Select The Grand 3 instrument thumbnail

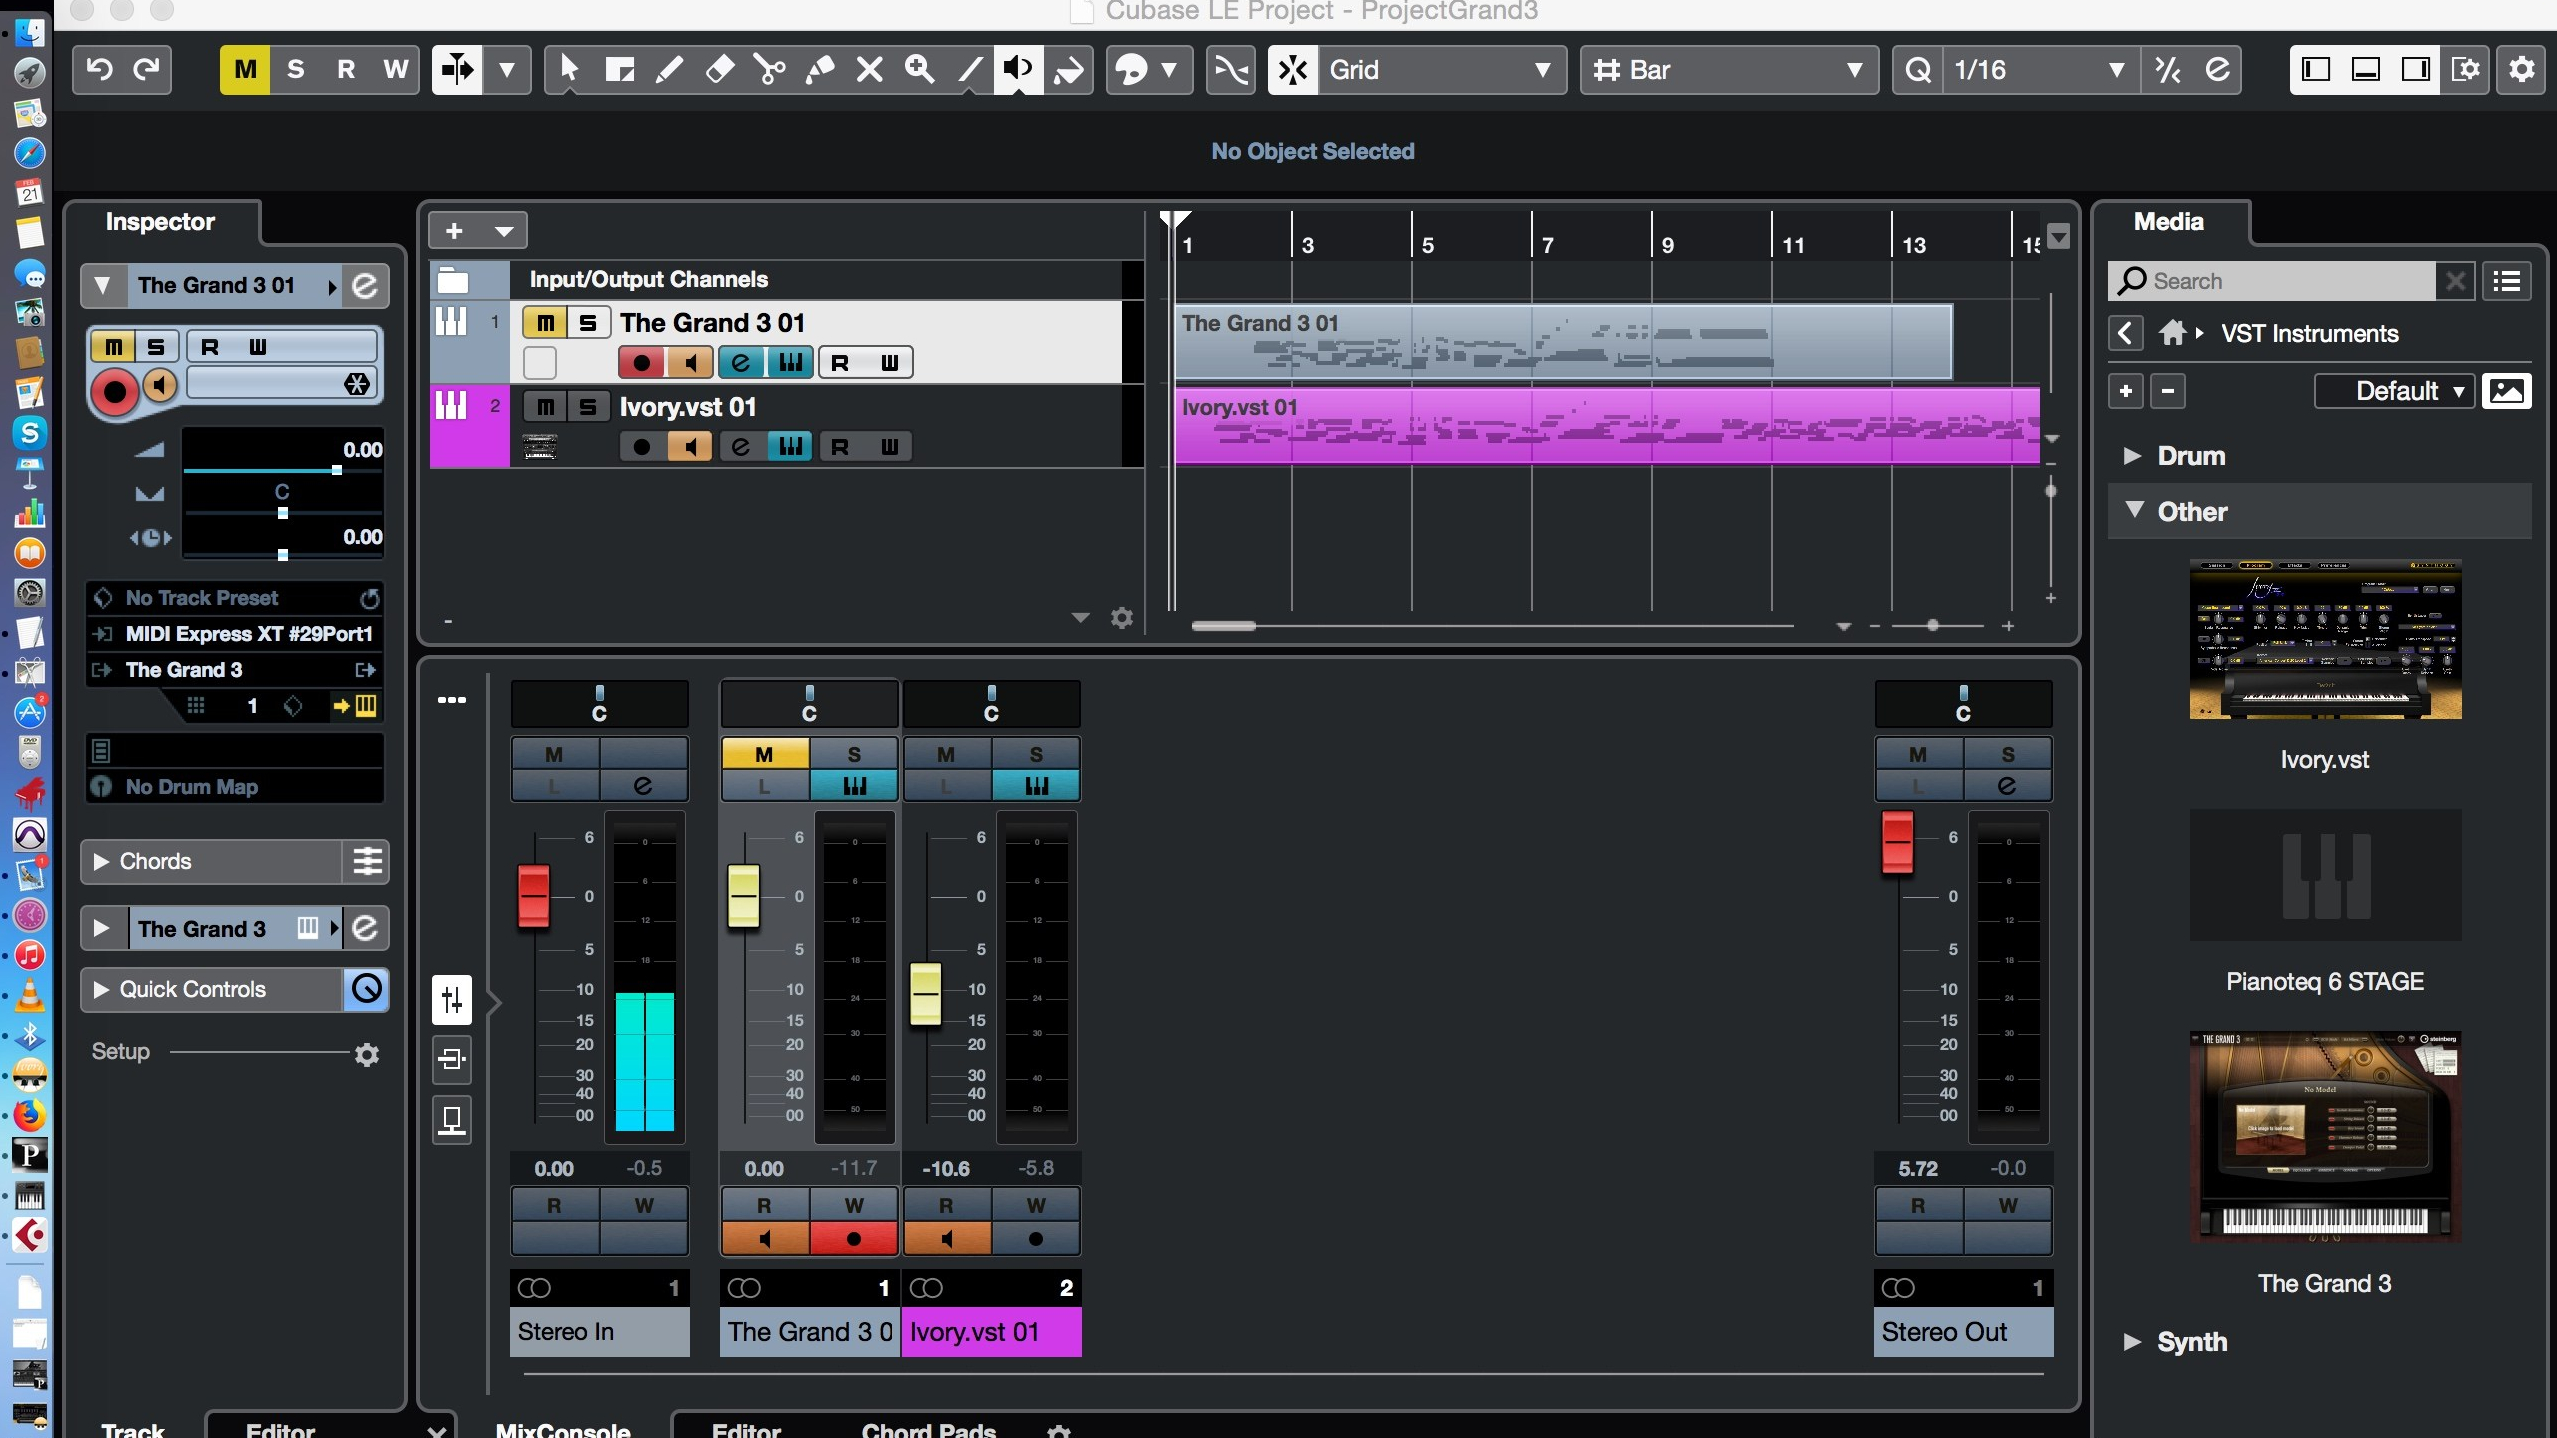tap(2324, 1136)
